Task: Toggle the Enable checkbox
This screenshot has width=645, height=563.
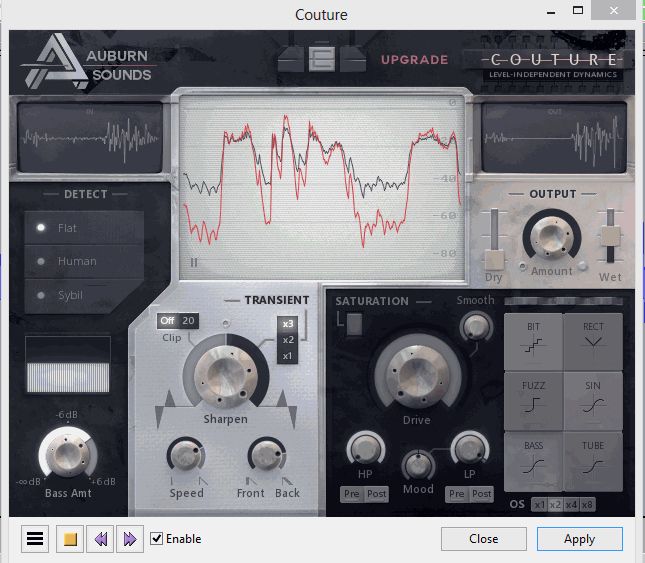Action: coord(156,538)
